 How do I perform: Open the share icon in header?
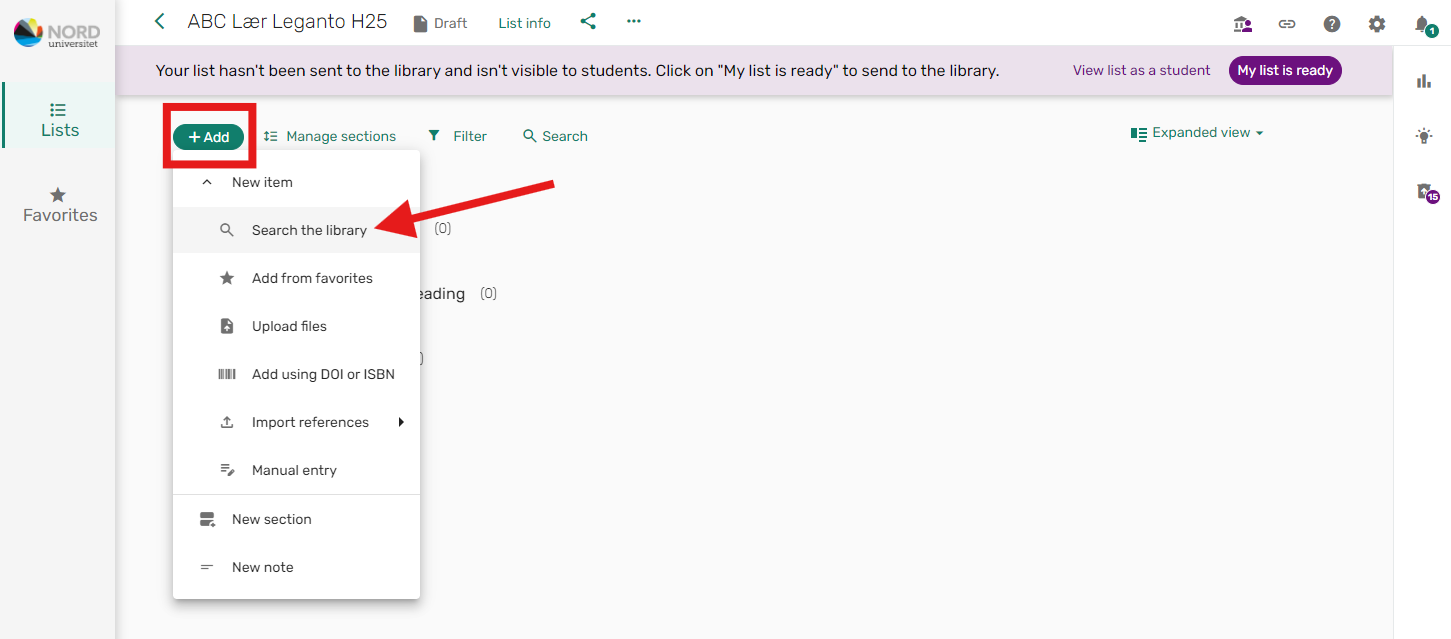[x=588, y=21]
